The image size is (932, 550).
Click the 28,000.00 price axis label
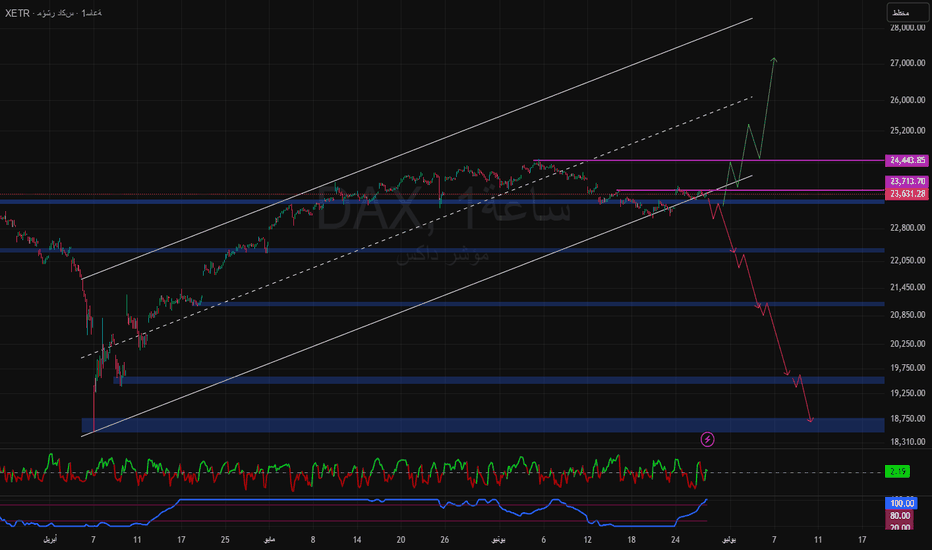click(x=908, y=27)
